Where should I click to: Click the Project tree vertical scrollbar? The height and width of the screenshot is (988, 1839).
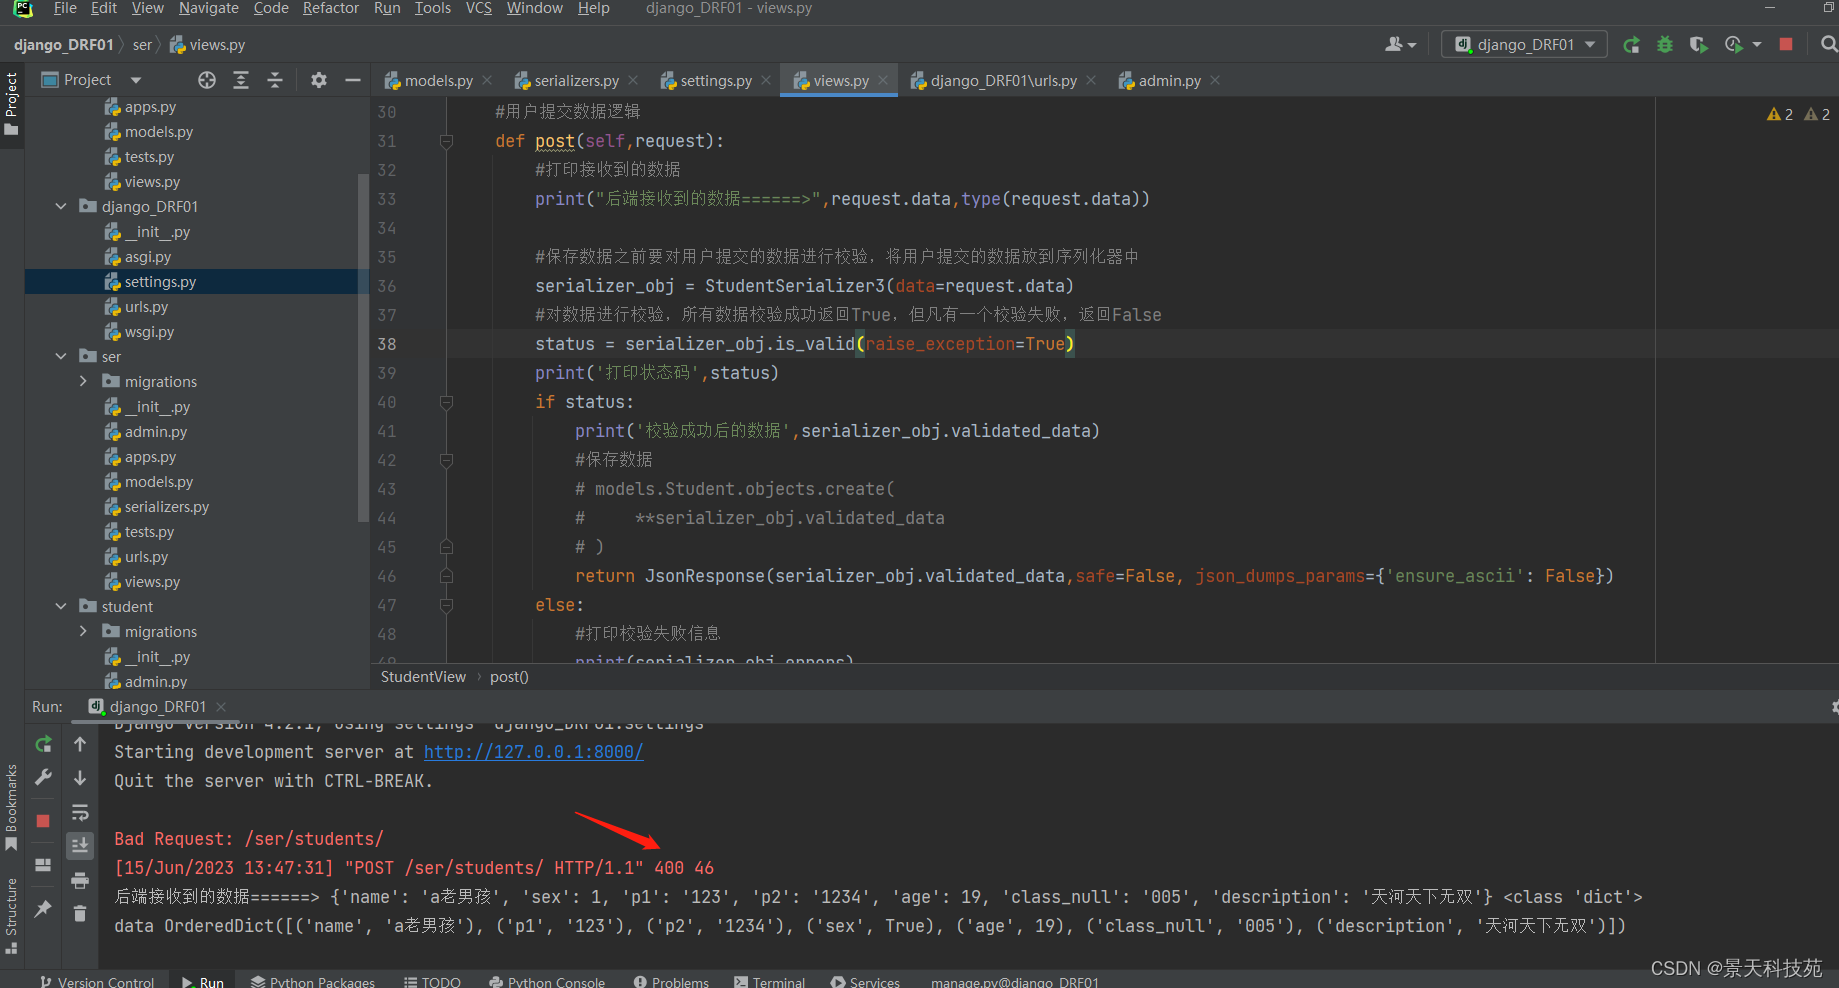pos(363,347)
